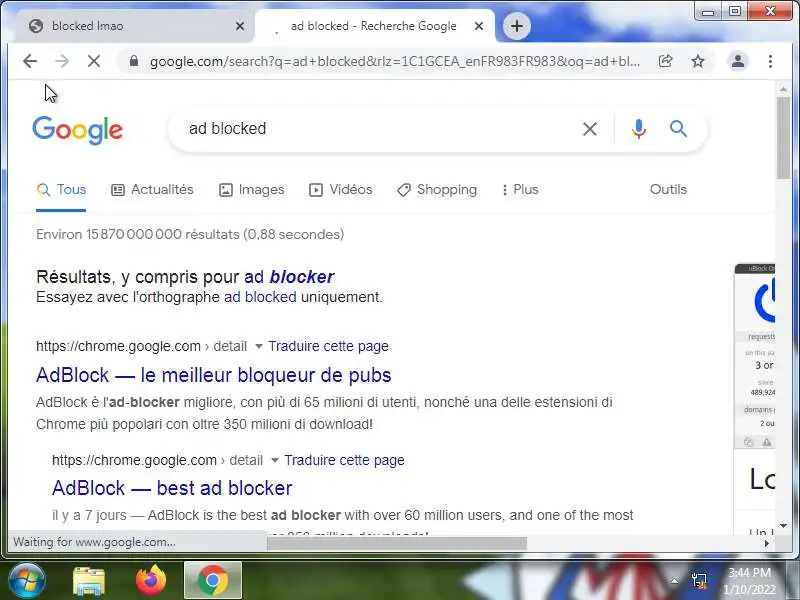Screen dimensions: 800x600
Task: Open the Chrome profile avatar
Action: [x=738, y=61]
